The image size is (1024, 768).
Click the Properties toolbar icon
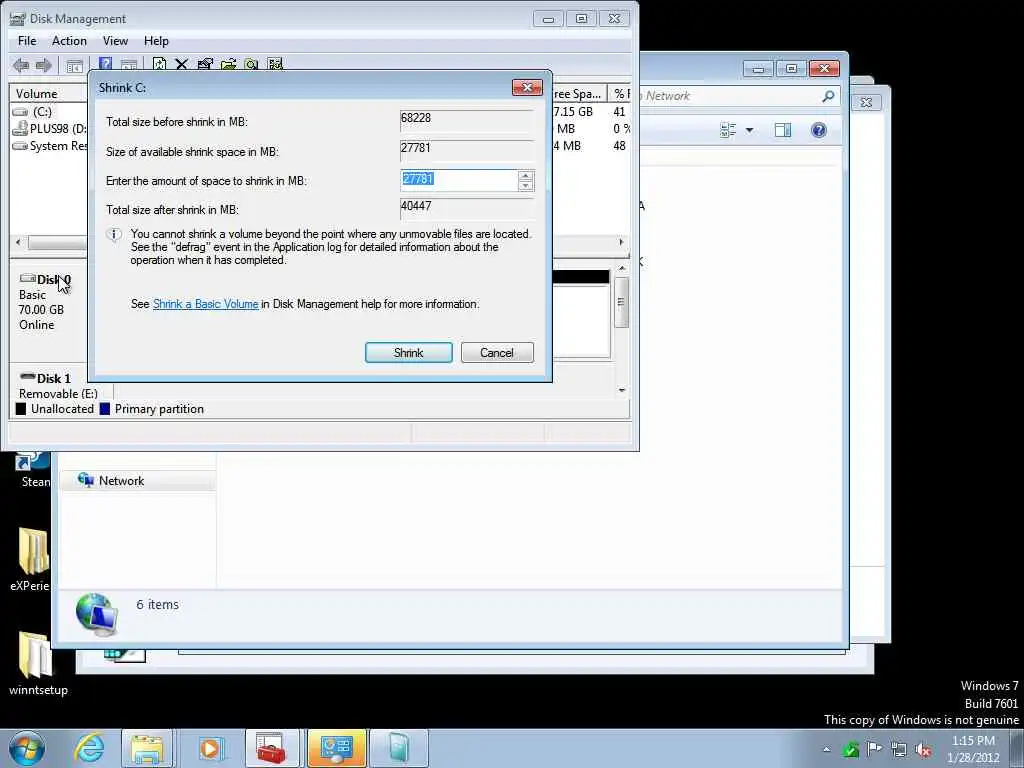pos(205,64)
